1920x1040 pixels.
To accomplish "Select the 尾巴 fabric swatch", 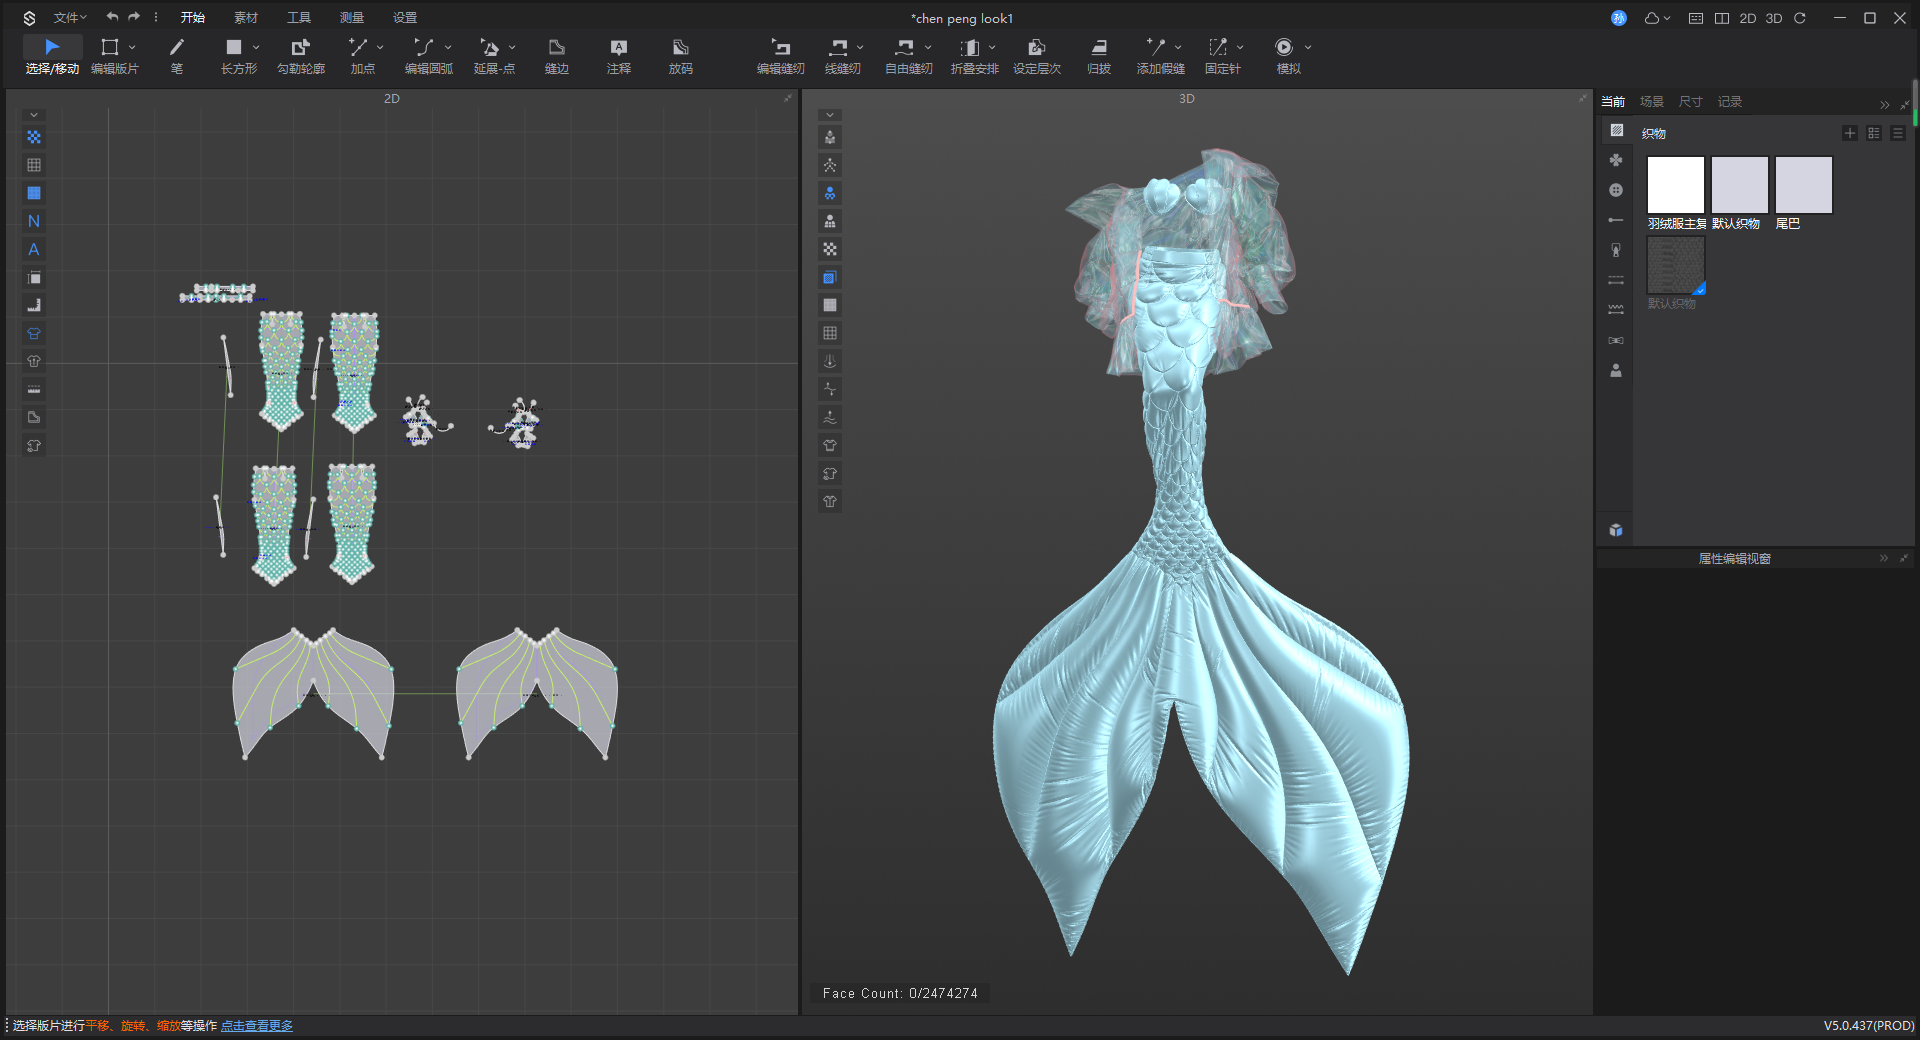I will click(x=1803, y=185).
